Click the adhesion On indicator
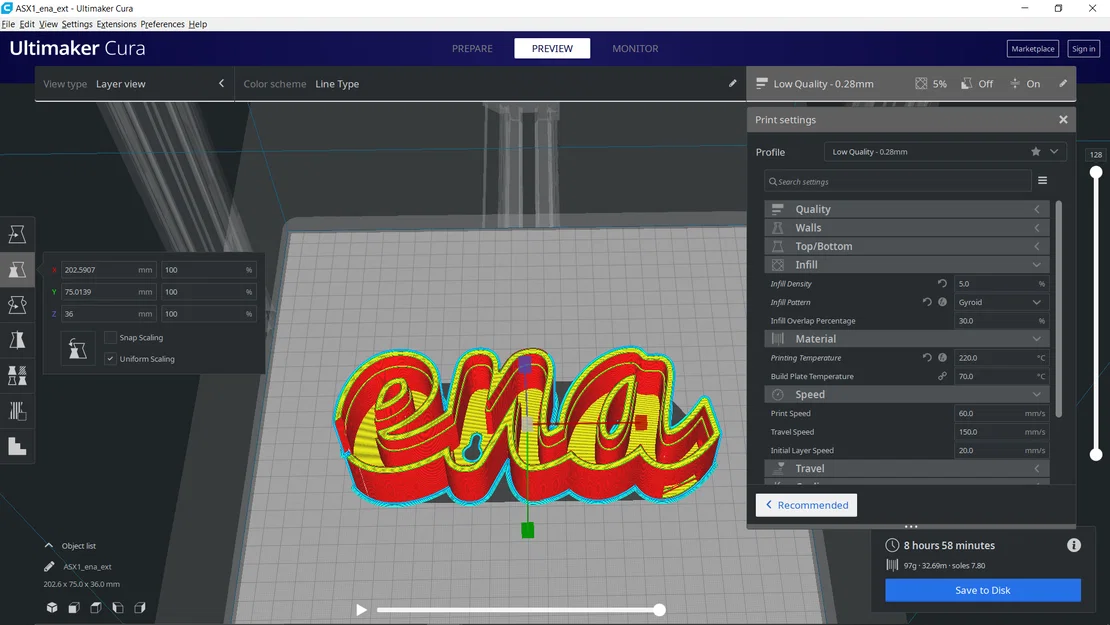 point(1024,84)
